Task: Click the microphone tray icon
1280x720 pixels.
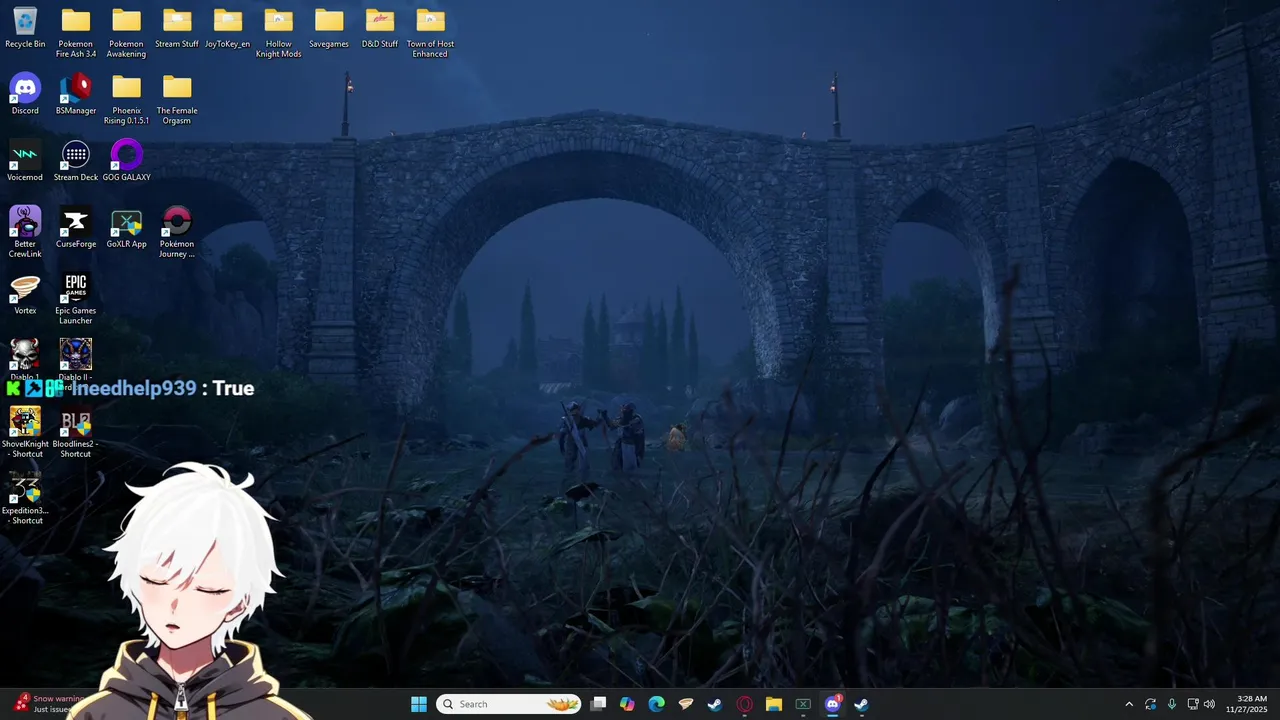Action: (1172, 704)
